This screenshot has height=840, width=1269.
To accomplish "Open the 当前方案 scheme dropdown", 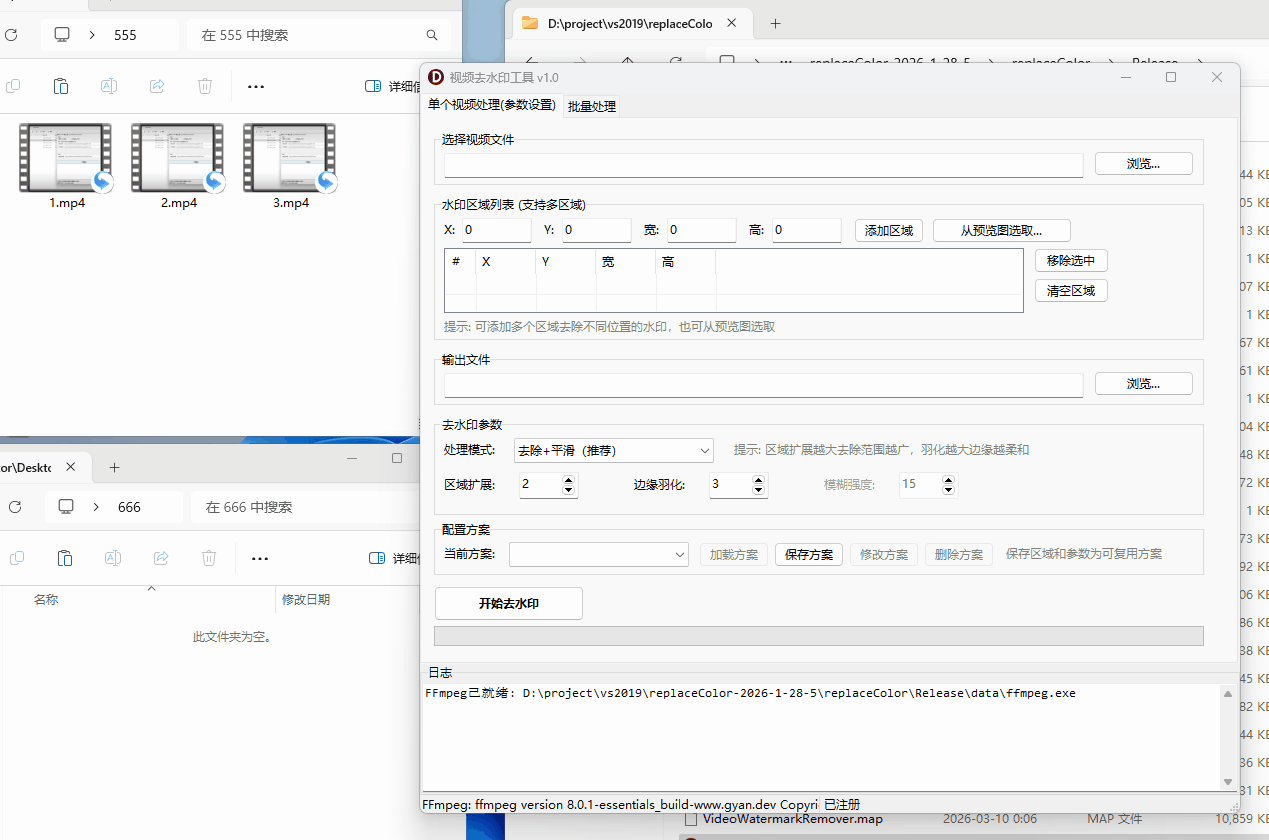I will [x=598, y=554].
